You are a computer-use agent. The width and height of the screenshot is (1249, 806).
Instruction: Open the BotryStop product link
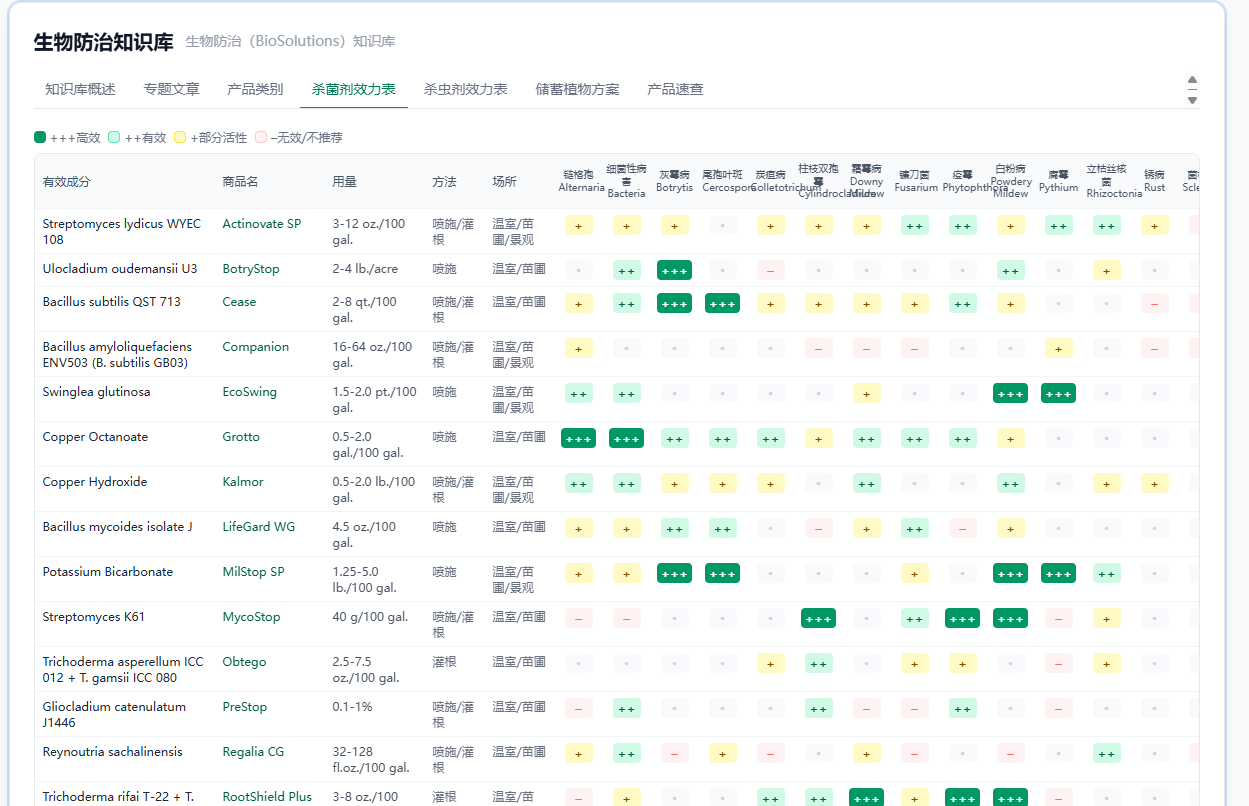coord(251,269)
